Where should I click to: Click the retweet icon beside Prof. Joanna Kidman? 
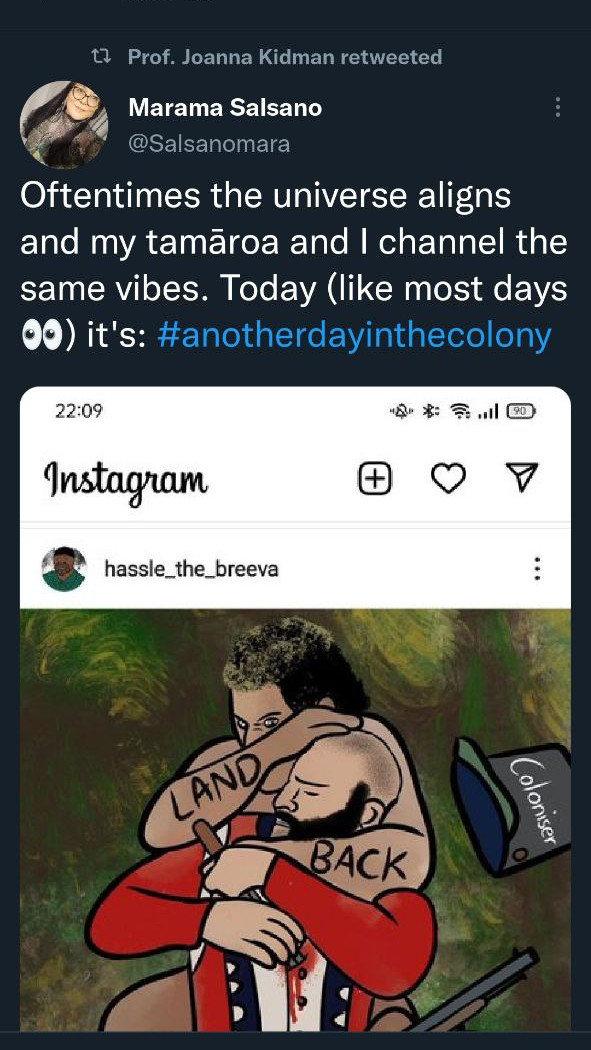click(x=100, y=57)
